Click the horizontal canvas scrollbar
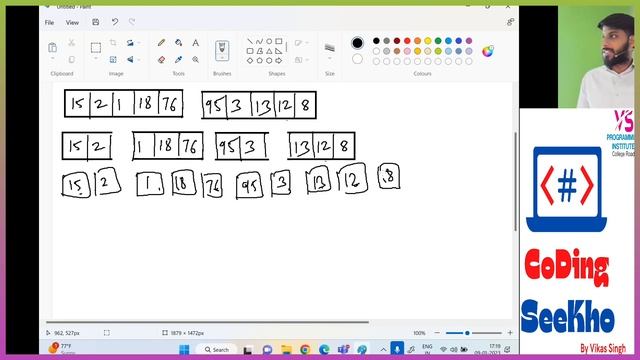 (207, 322)
